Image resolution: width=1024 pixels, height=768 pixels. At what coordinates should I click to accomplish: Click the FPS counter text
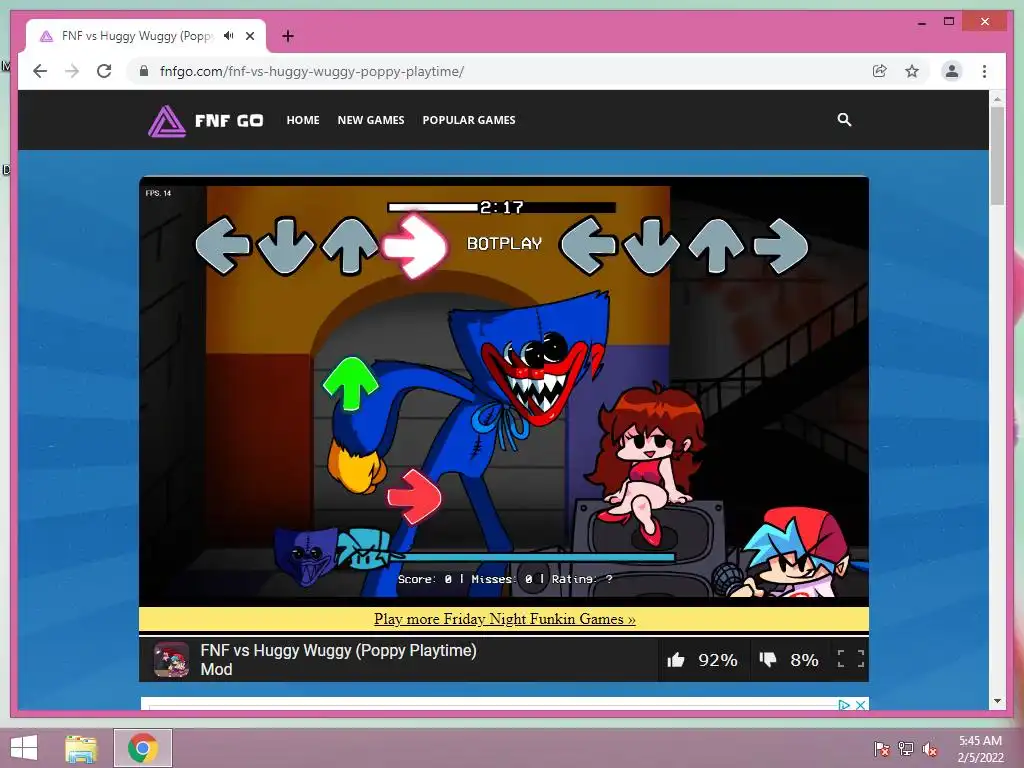pyautogui.click(x=158, y=193)
